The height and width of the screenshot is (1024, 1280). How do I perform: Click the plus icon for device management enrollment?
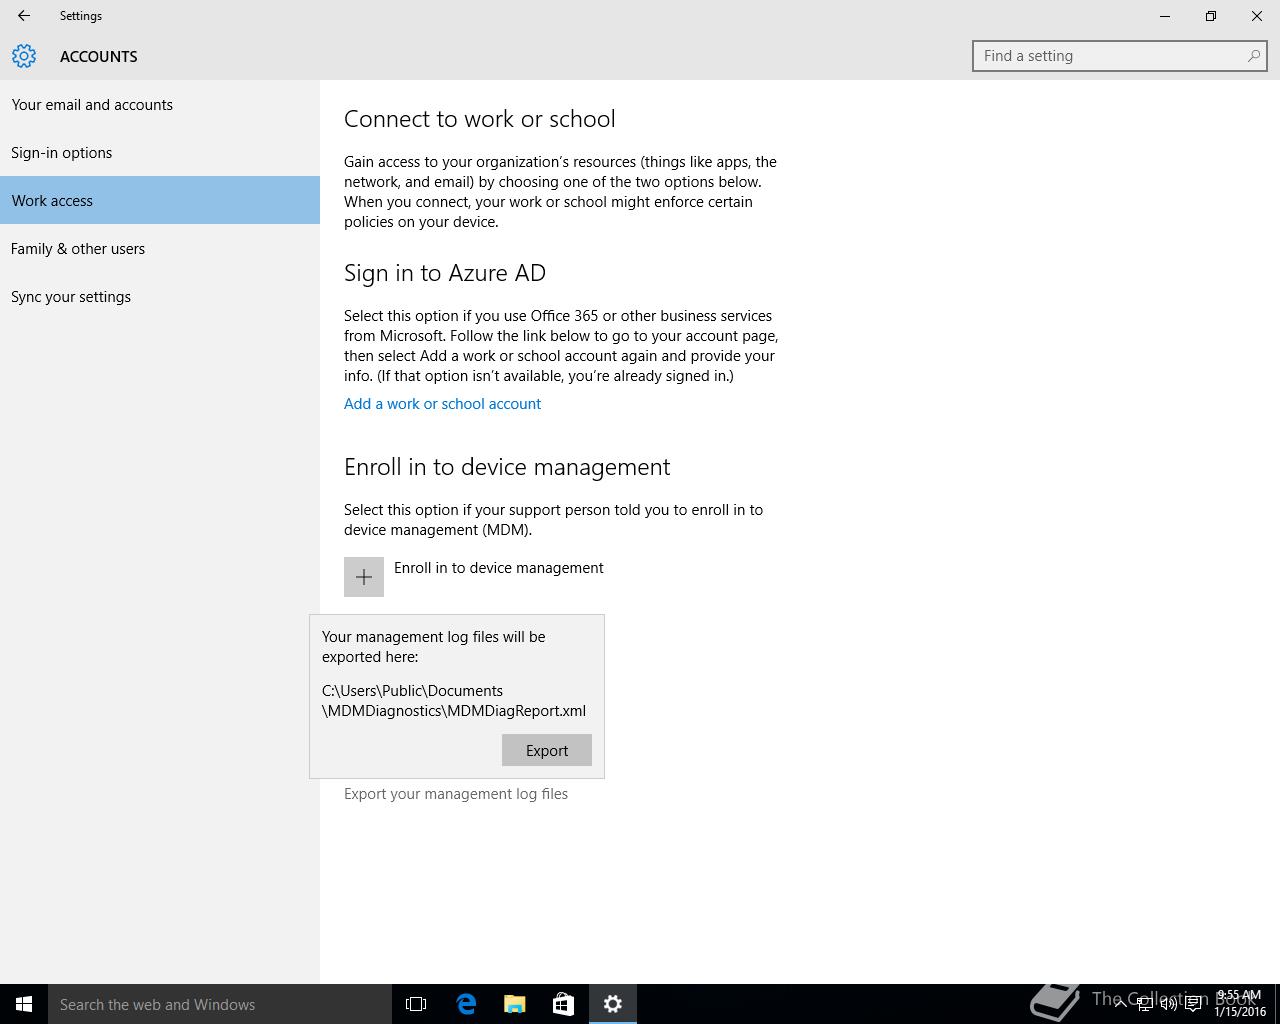(364, 577)
